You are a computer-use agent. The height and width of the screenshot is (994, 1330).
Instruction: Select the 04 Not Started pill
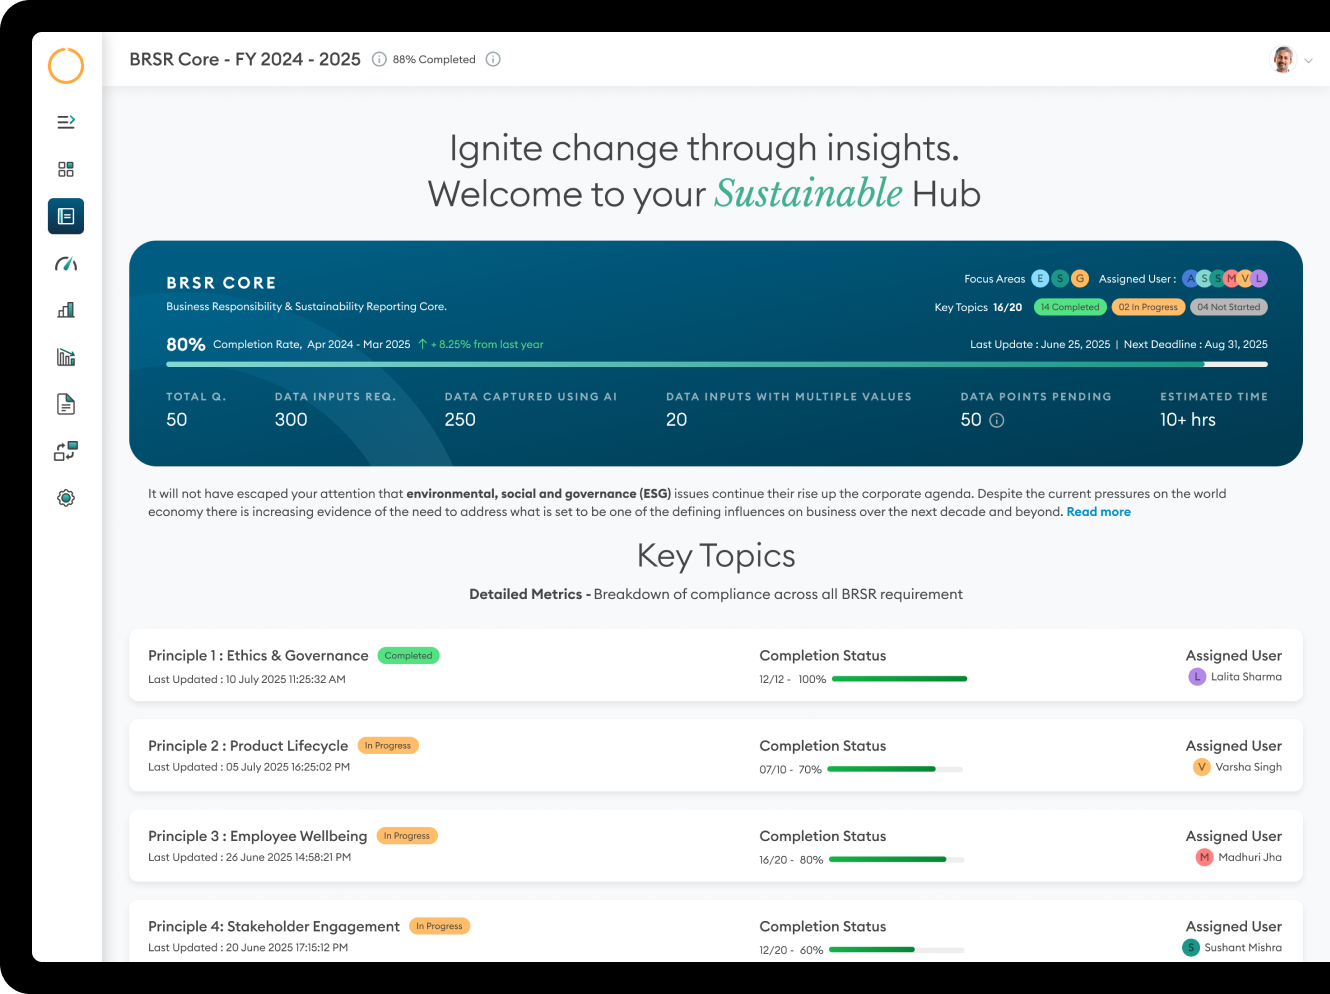[1228, 307]
